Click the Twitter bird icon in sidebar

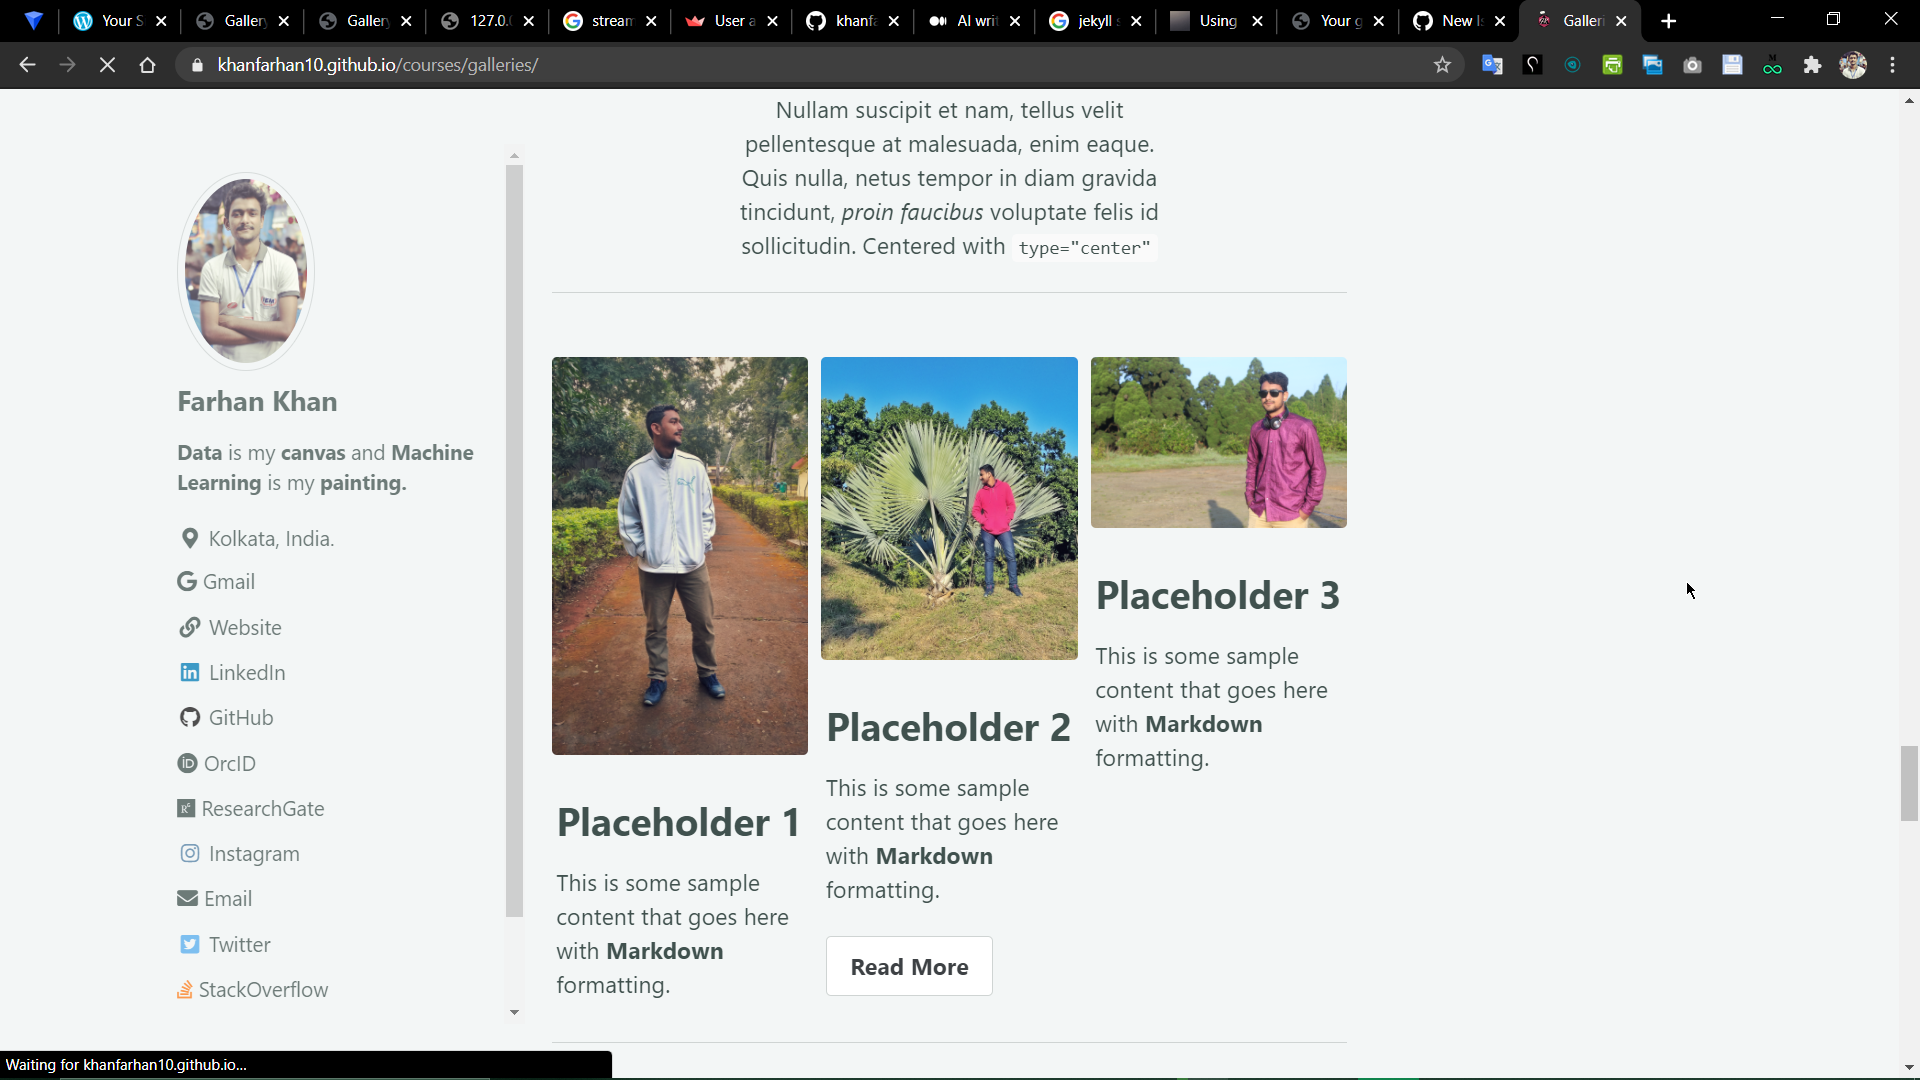click(x=189, y=945)
